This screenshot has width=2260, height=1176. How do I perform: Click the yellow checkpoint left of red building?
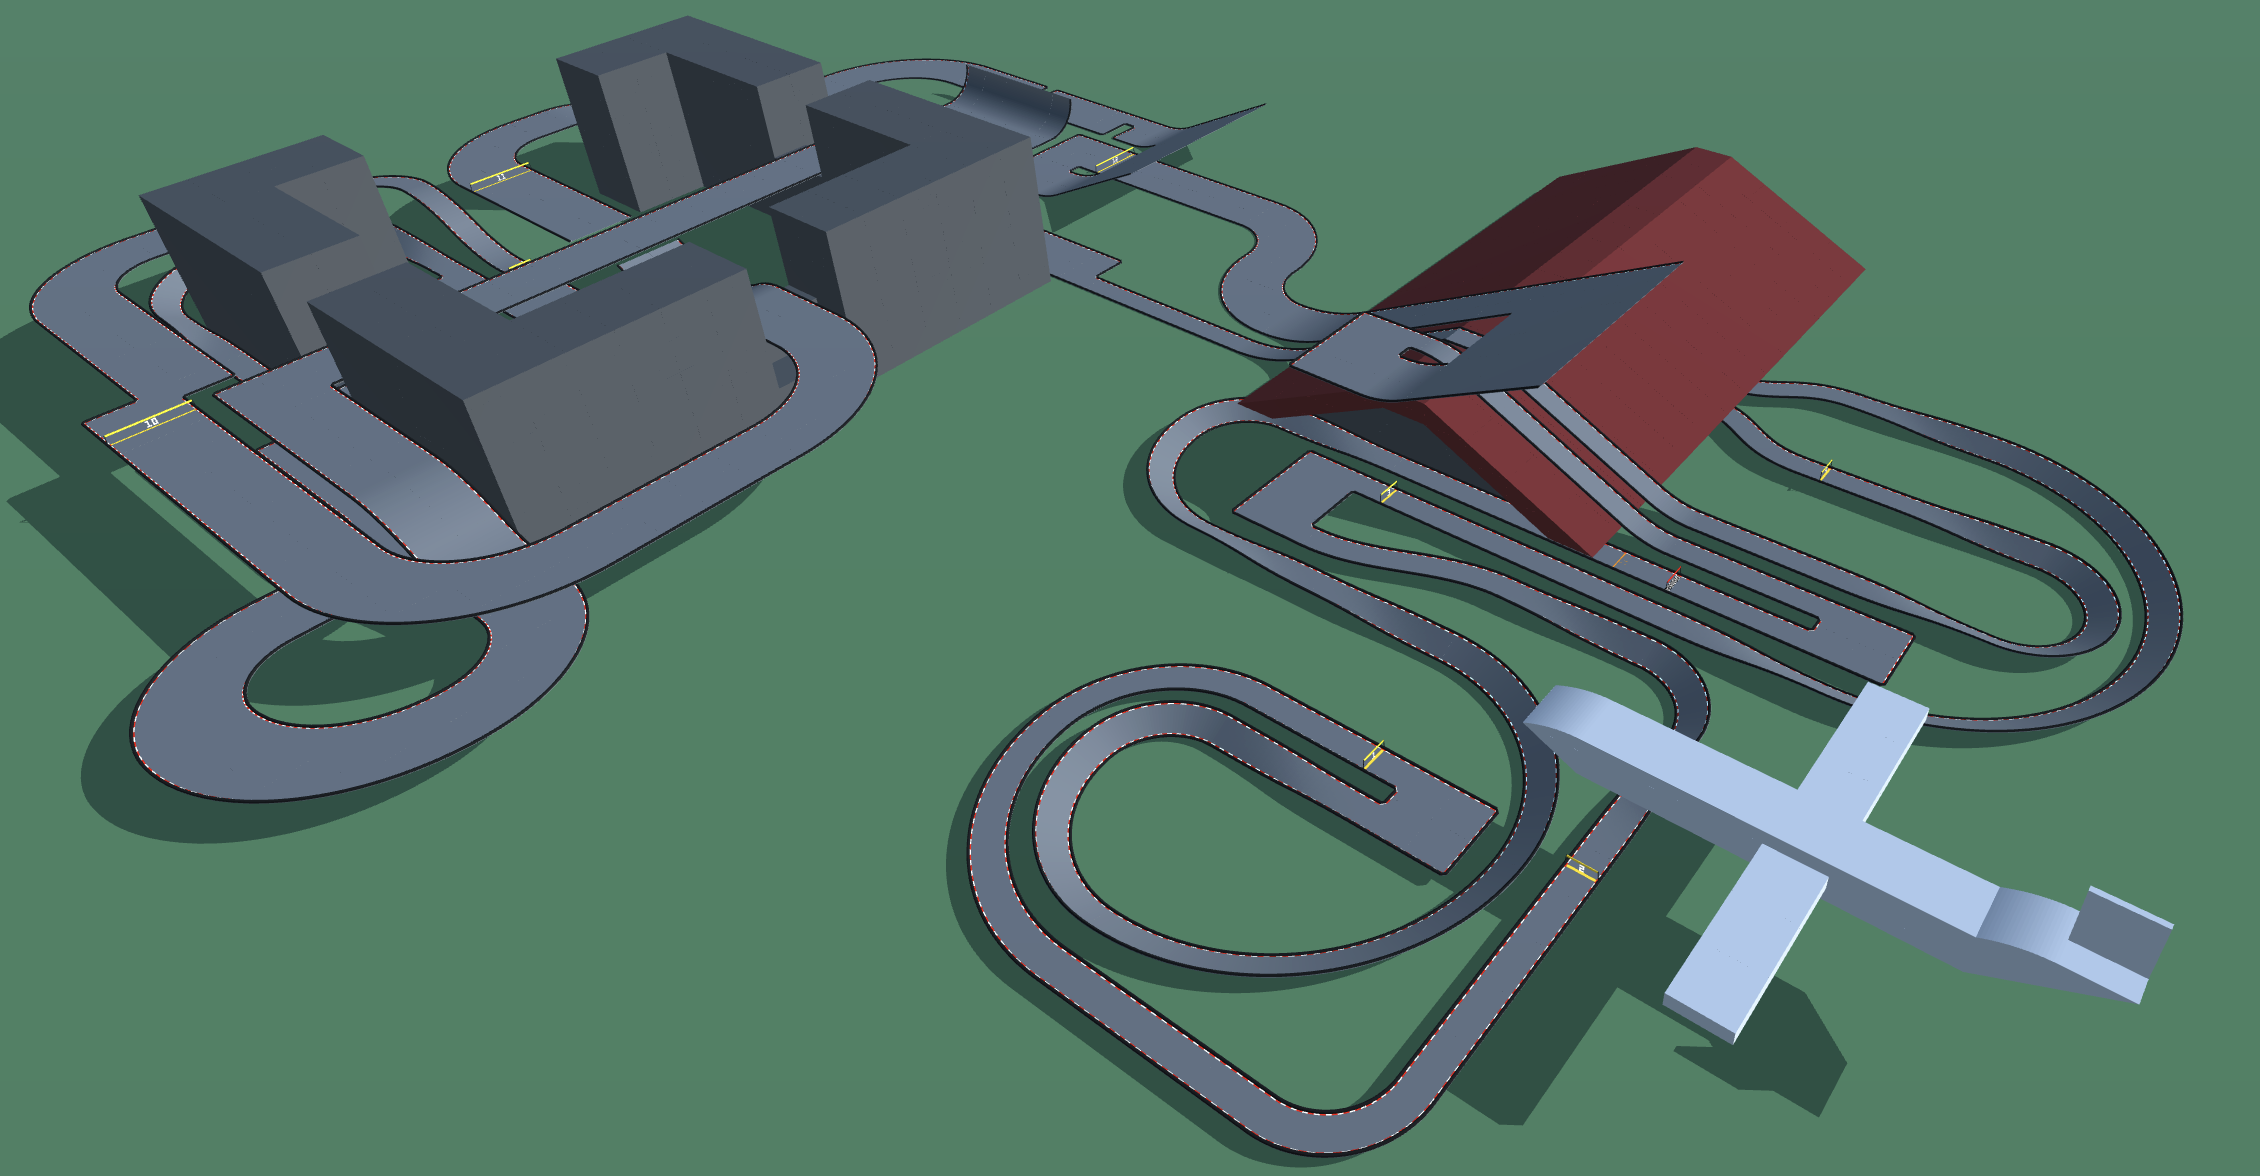(x=1388, y=491)
